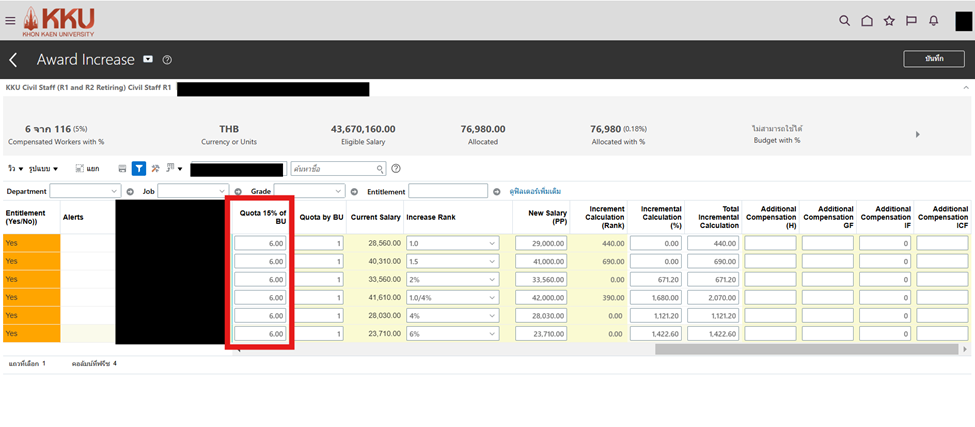Viewport: 975px width, 427px height.
Task: Go to the home page icon
Action: (x=867, y=20)
